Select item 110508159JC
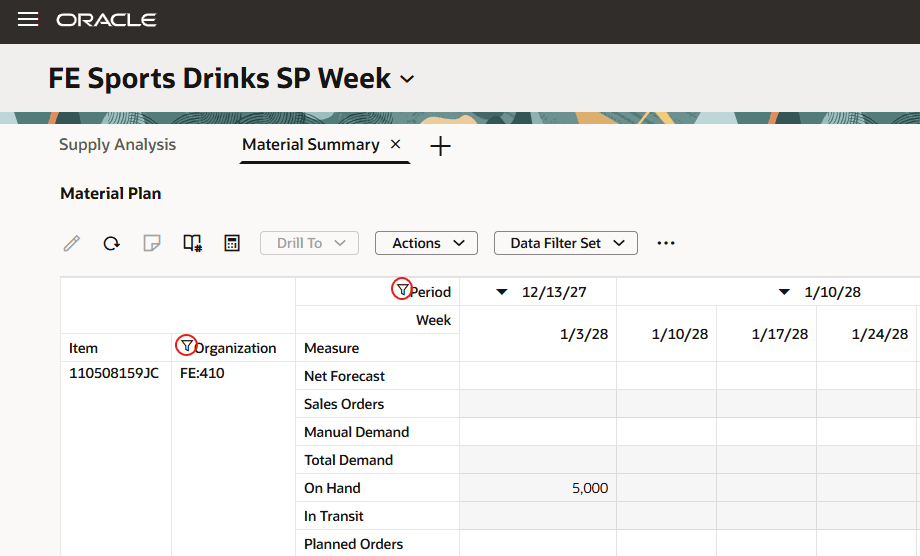 [114, 373]
